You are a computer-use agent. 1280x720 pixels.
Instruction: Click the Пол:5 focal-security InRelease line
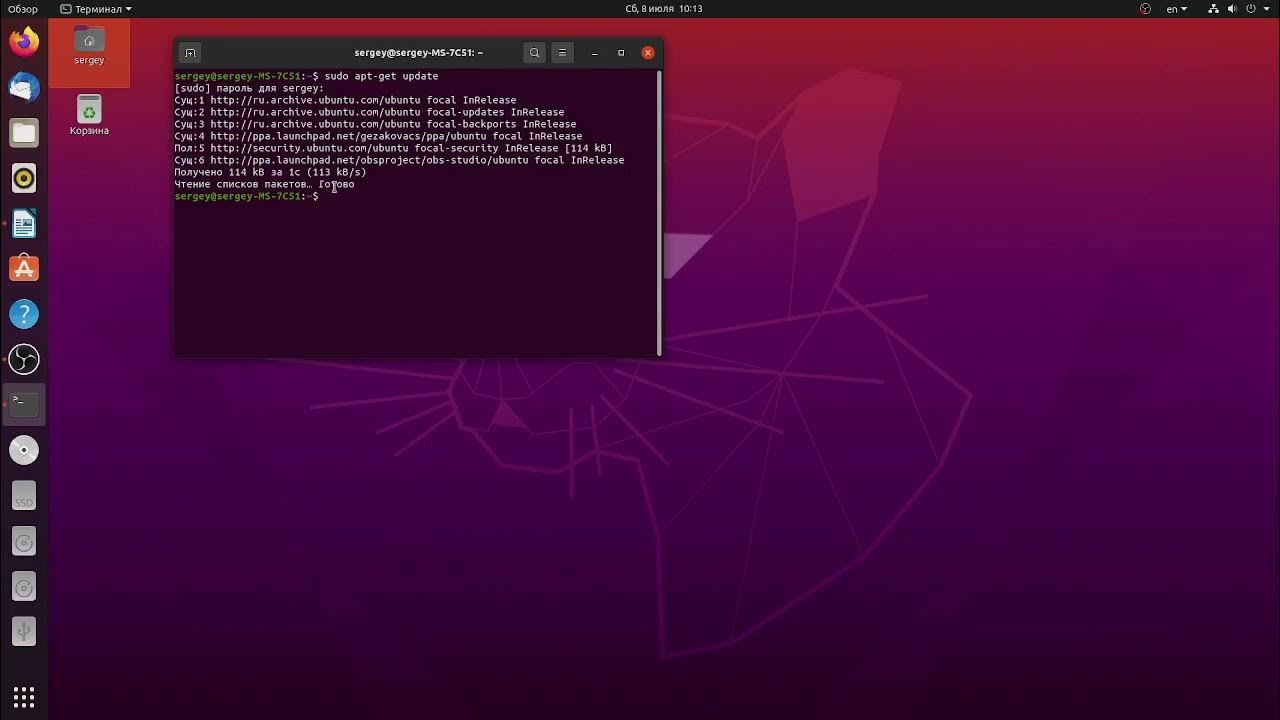[x=393, y=148]
